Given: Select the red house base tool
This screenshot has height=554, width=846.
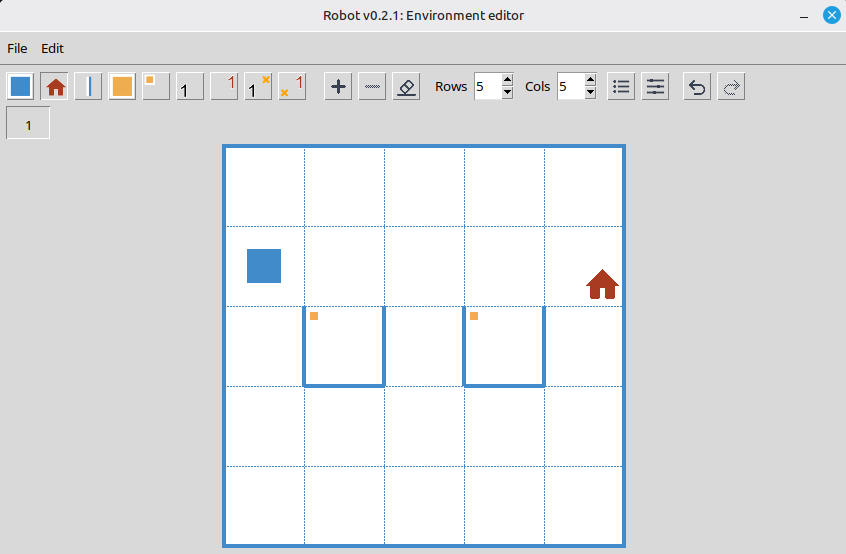Looking at the screenshot, I should [x=54, y=86].
